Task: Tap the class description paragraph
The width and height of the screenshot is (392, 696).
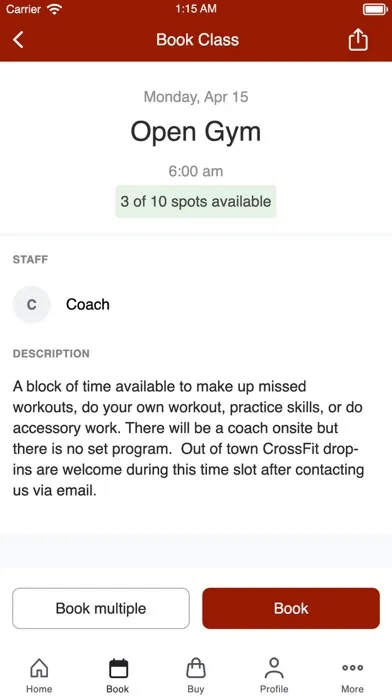Action: (189, 439)
